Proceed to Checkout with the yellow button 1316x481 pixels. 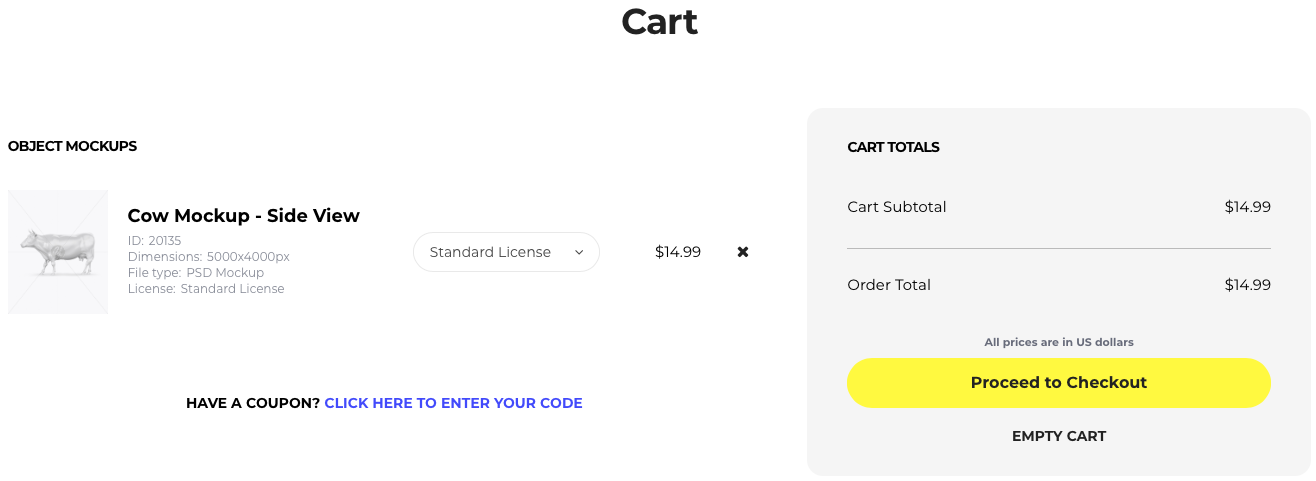click(1059, 383)
